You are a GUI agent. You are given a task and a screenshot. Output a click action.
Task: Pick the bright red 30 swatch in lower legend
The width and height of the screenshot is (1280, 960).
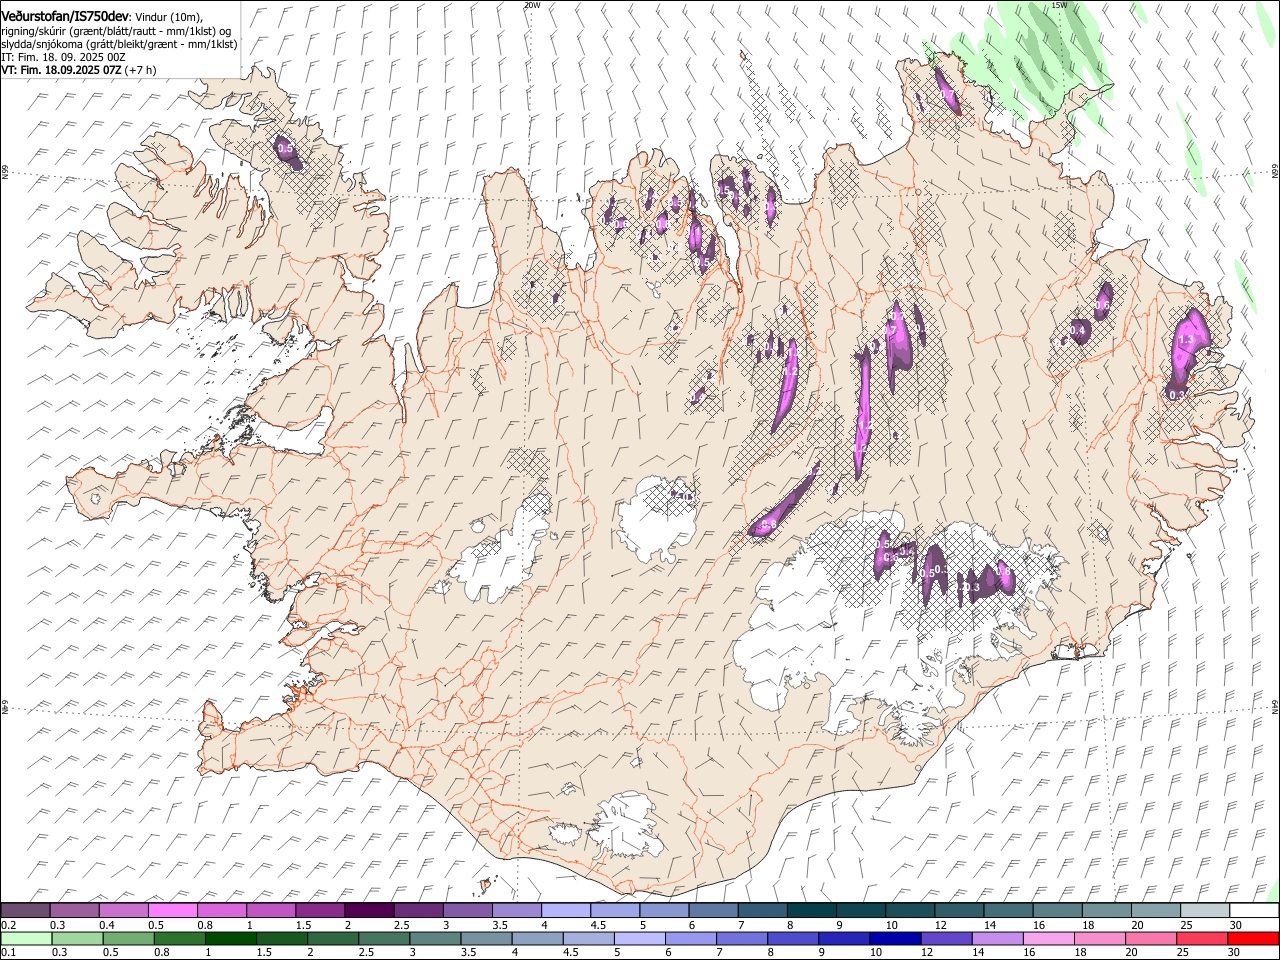[1252, 939]
